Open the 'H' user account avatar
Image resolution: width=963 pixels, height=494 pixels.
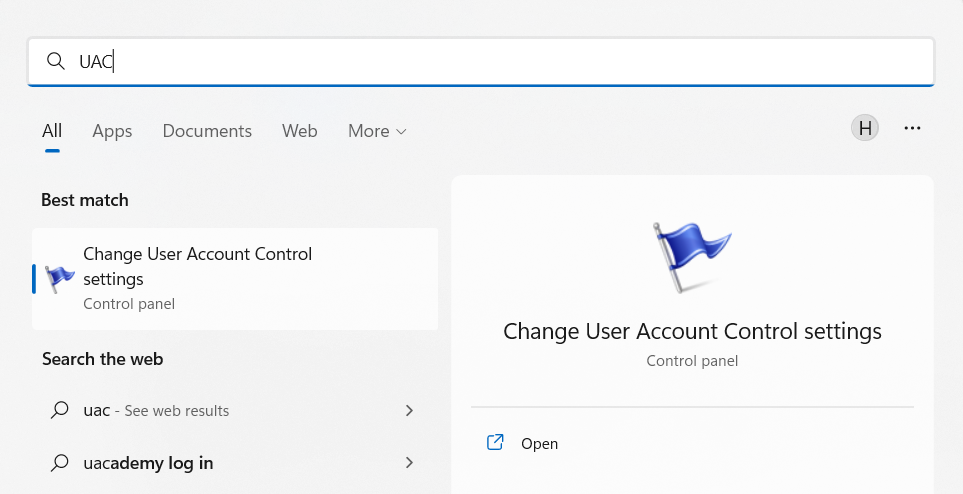pos(865,128)
